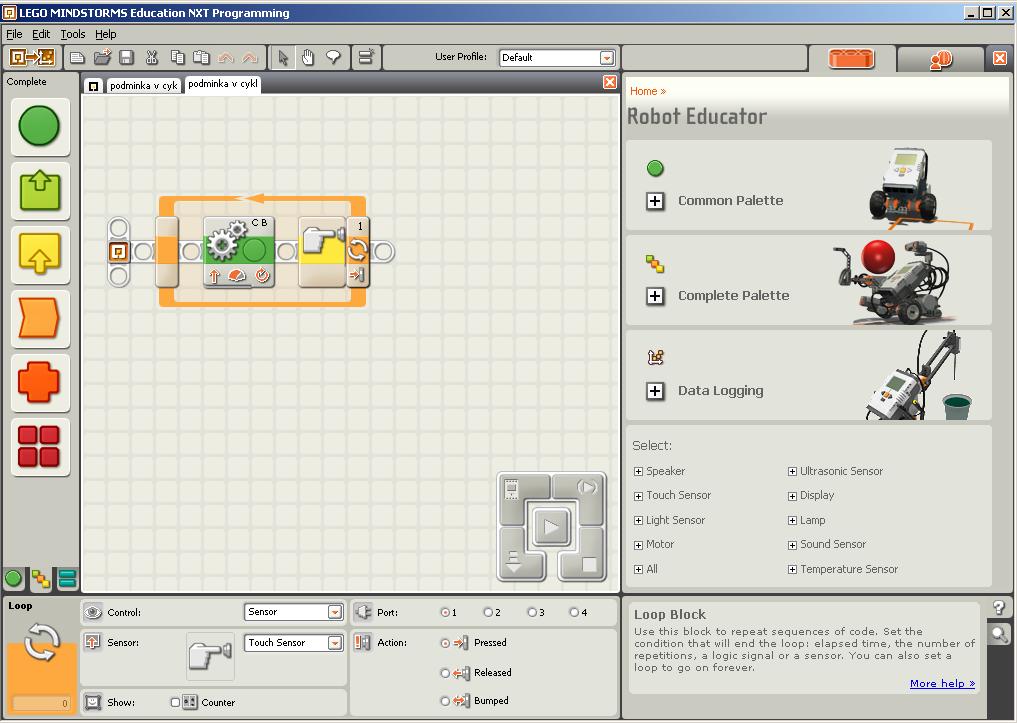Open the NXT window from the controller
Viewport: 1017px width, 723px height.
514,489
